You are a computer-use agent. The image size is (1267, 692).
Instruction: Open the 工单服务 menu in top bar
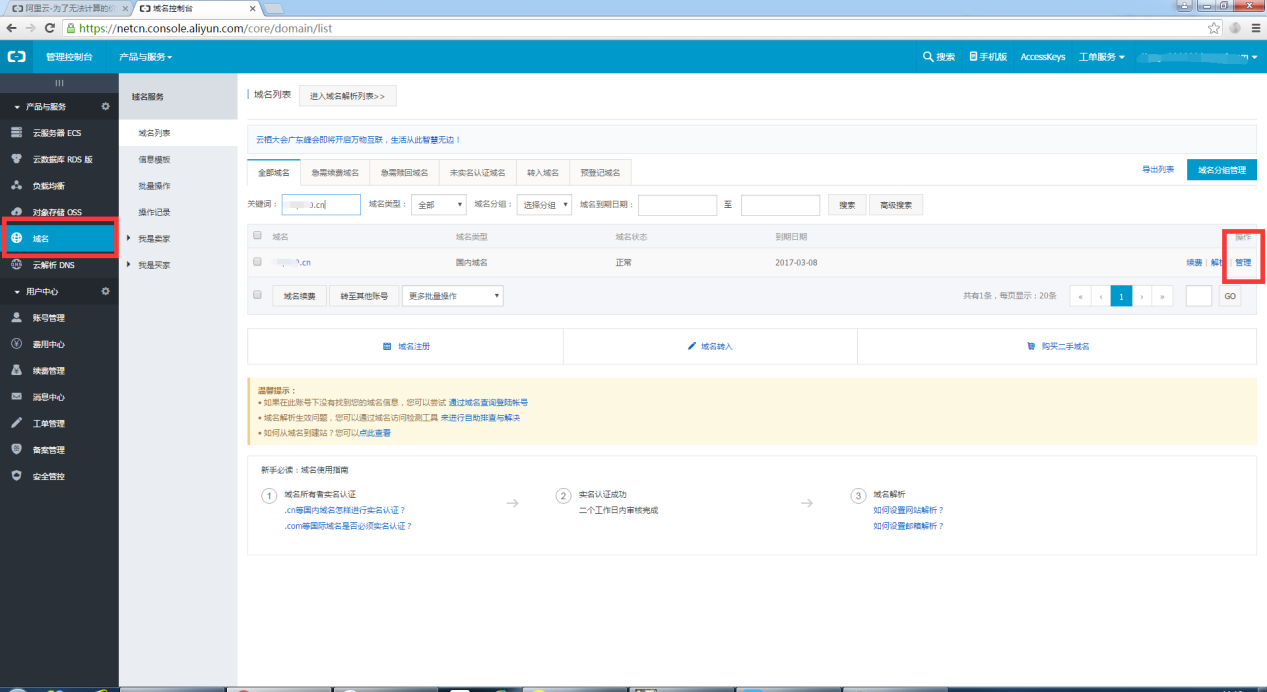pos(1101,57)
